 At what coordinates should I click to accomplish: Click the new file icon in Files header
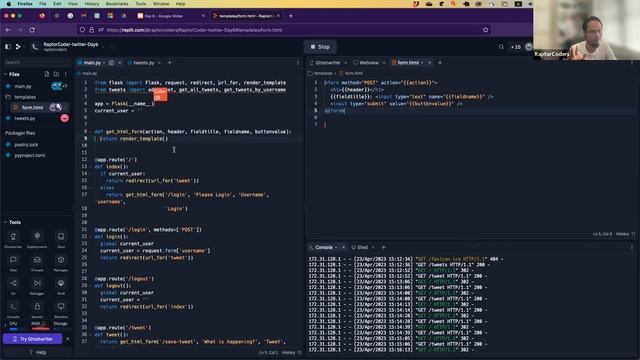click(x=47, y=74)
